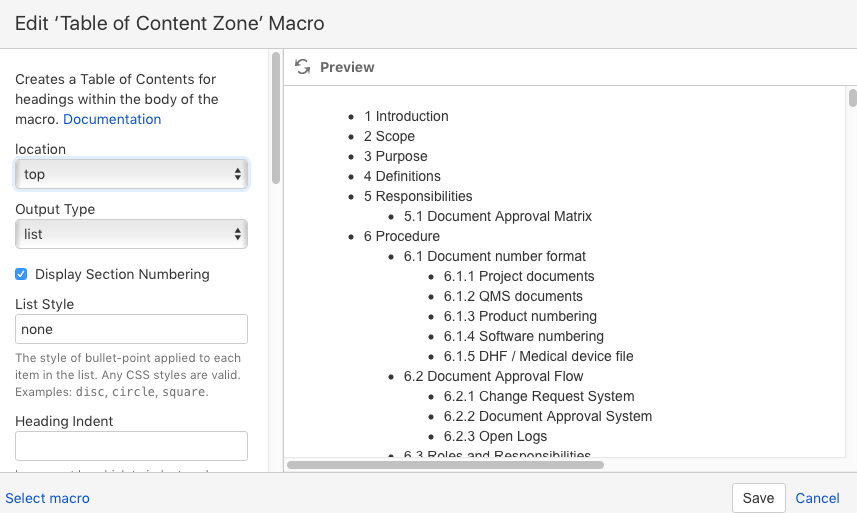Image resolution: width=857 pixels, height=513 pixels.
Task: Open the Output Type dropdown set to list
Action: coord(131,234)
